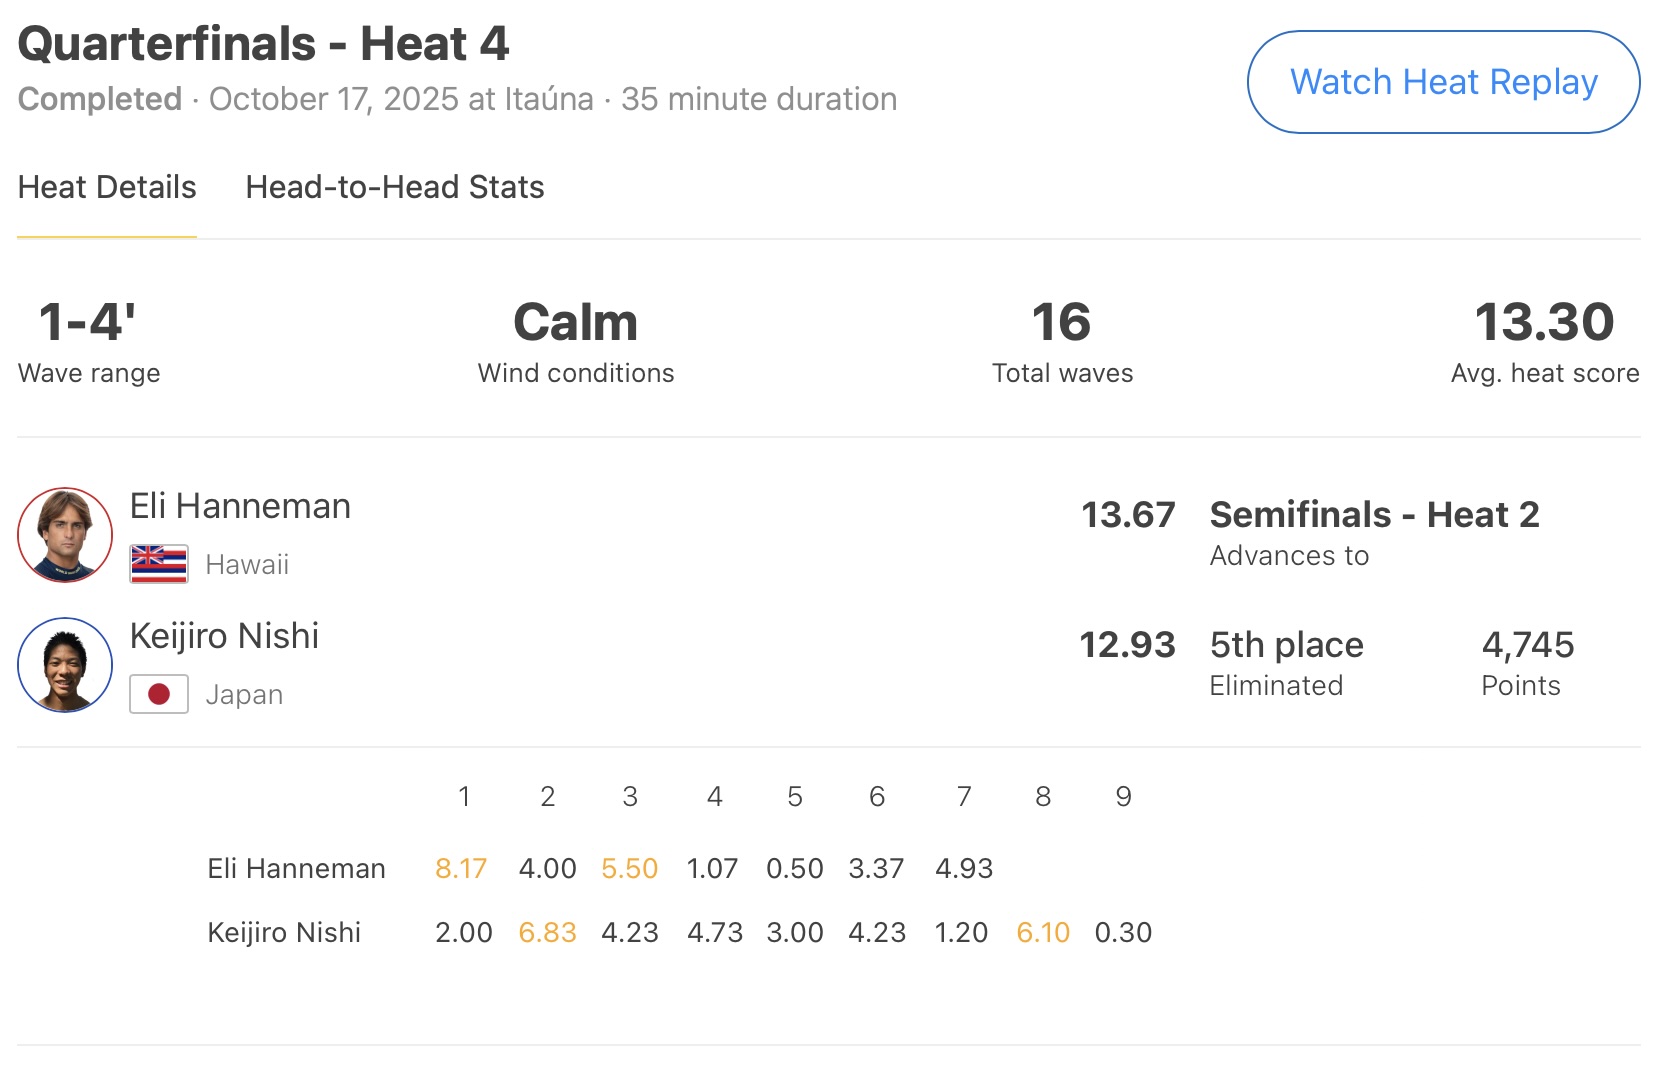The image size is (1668, 1068).
Task: Click Keijiro Nishi's 6.83 wave score
Action: (x=547, y=932)
